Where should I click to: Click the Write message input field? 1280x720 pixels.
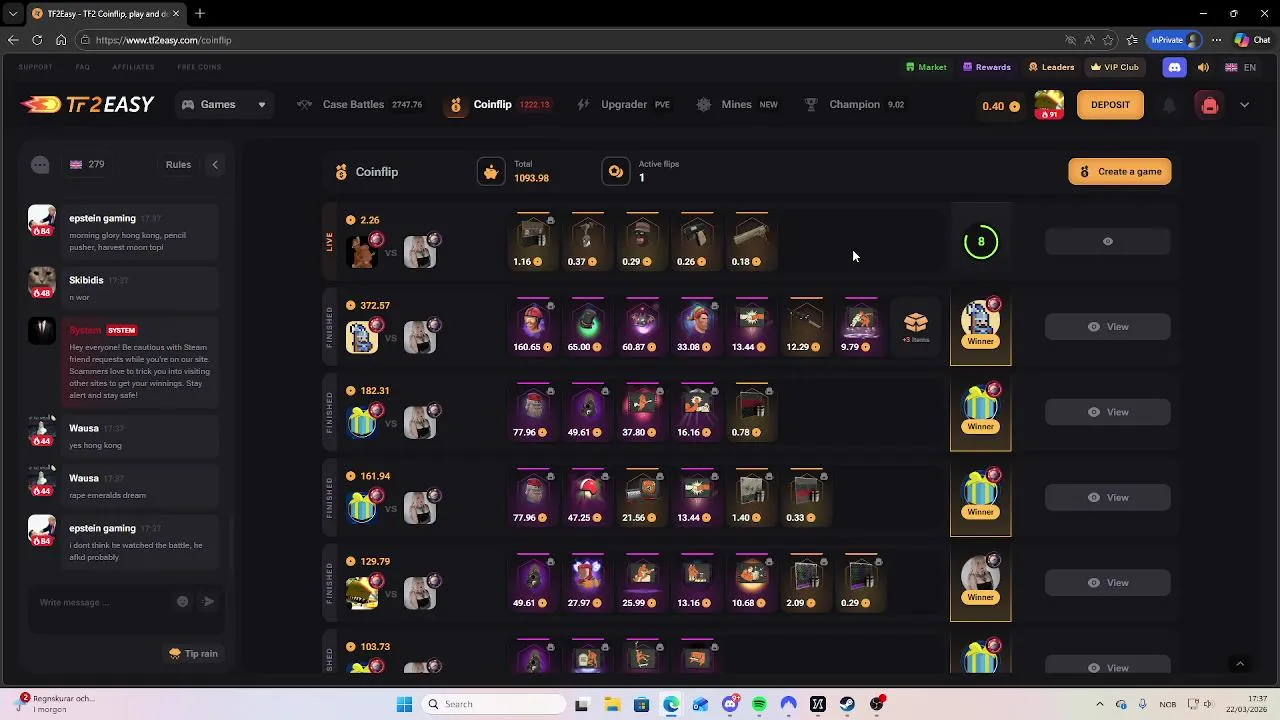(100, 602)
